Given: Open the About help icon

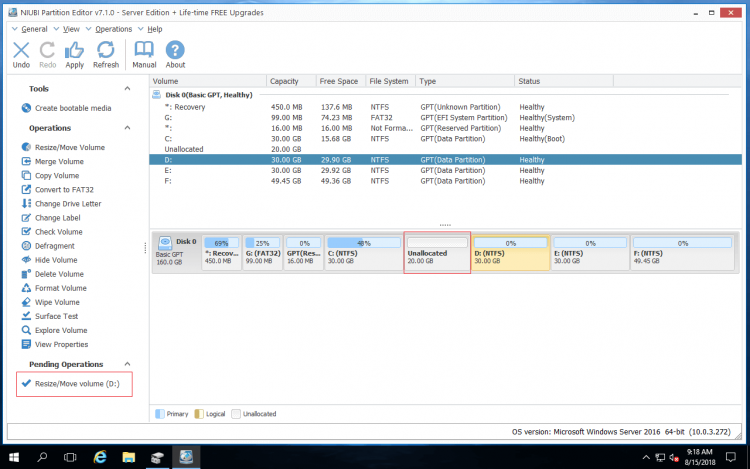Looking at the screenshot, I should (175, 50).
